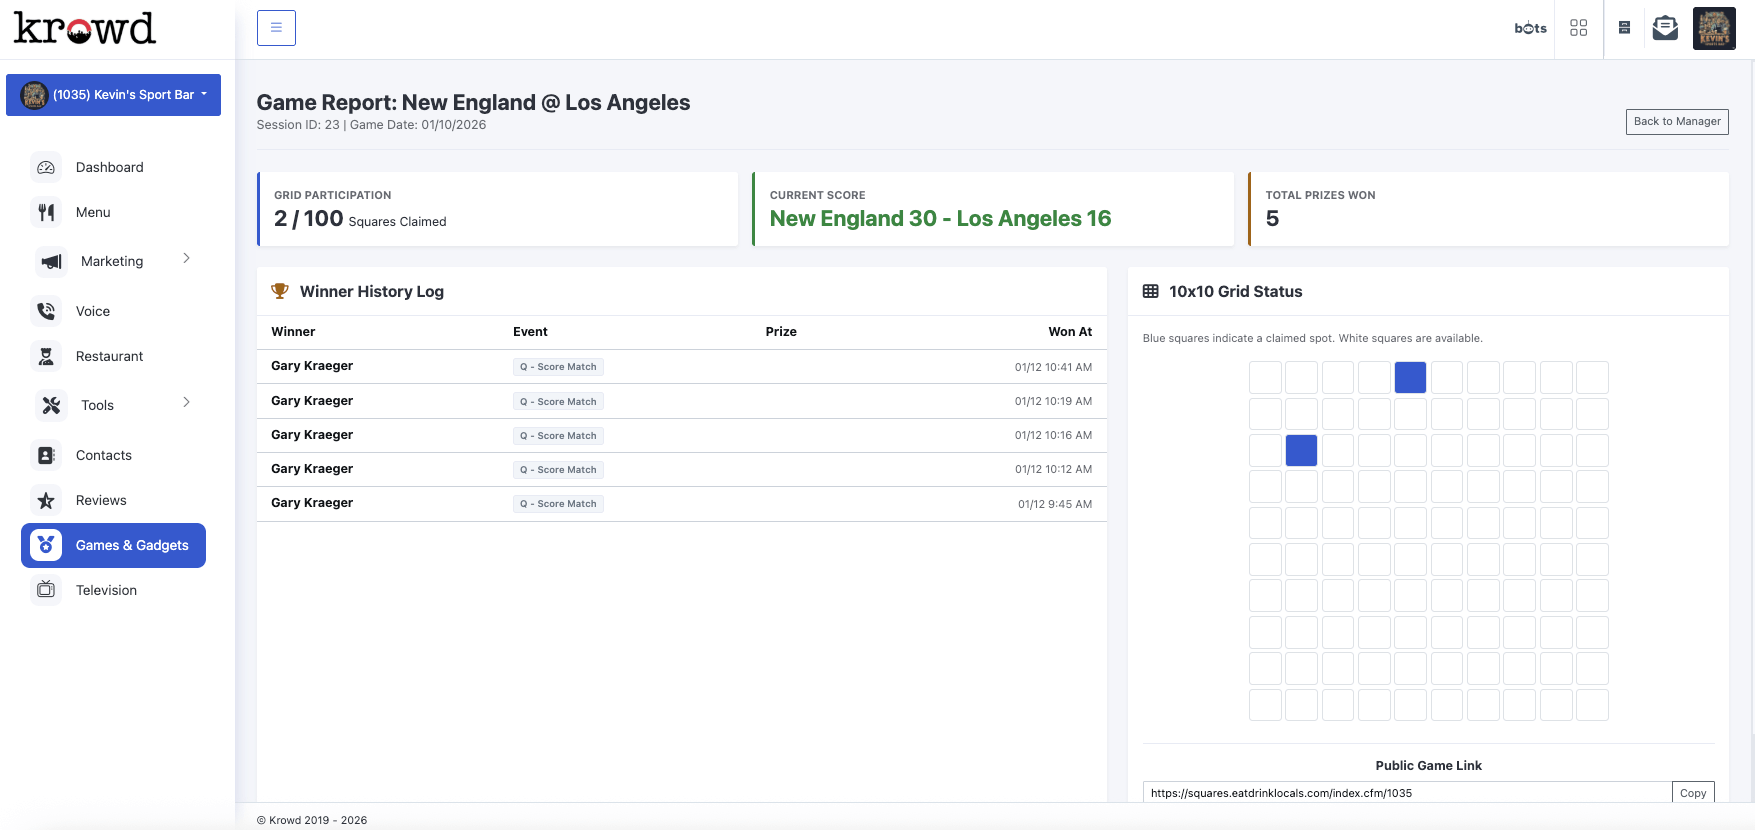Open the apps grid icon
Image resolution: width=1755 pixels, height=830 pixels.
tap(1578, 28)
